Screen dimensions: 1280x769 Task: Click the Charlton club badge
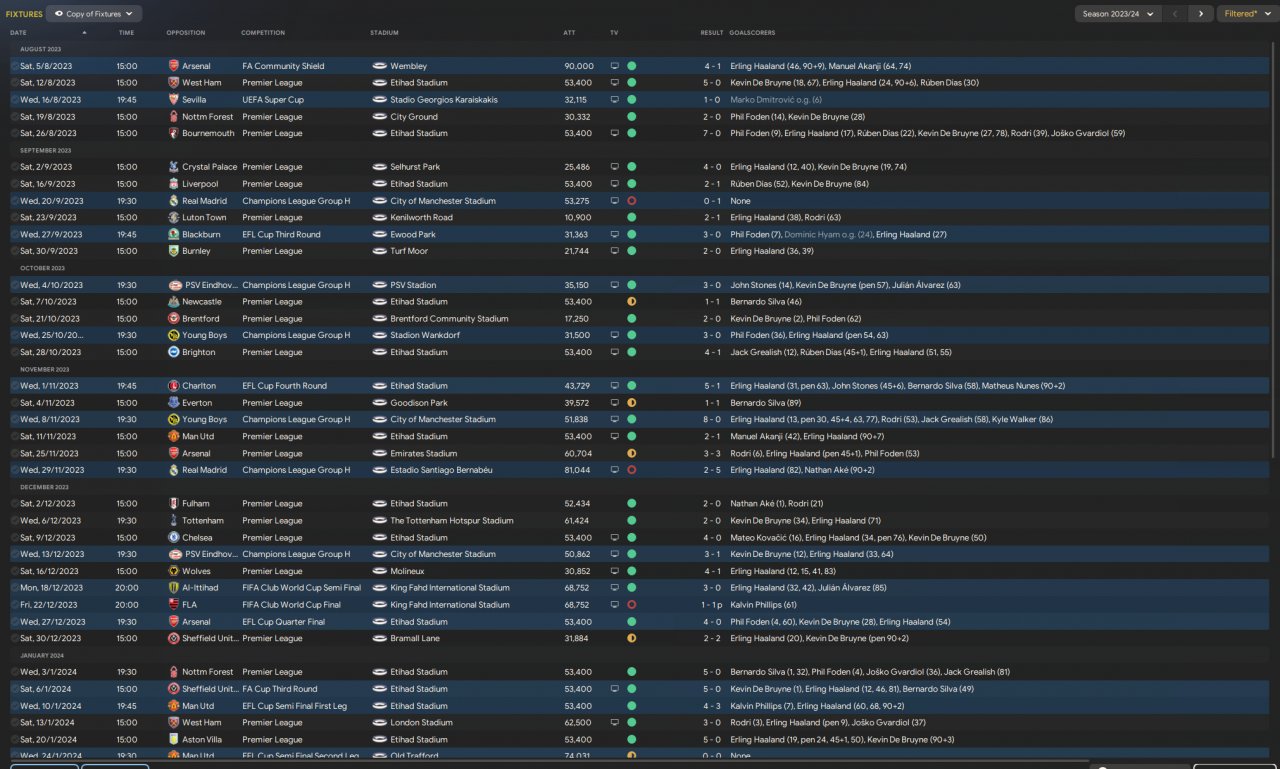tap(174, 386)
